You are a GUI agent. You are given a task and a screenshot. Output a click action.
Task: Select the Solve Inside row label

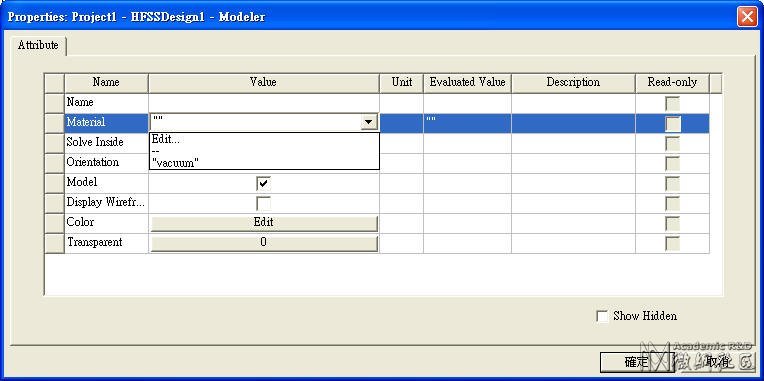point(106,143)
